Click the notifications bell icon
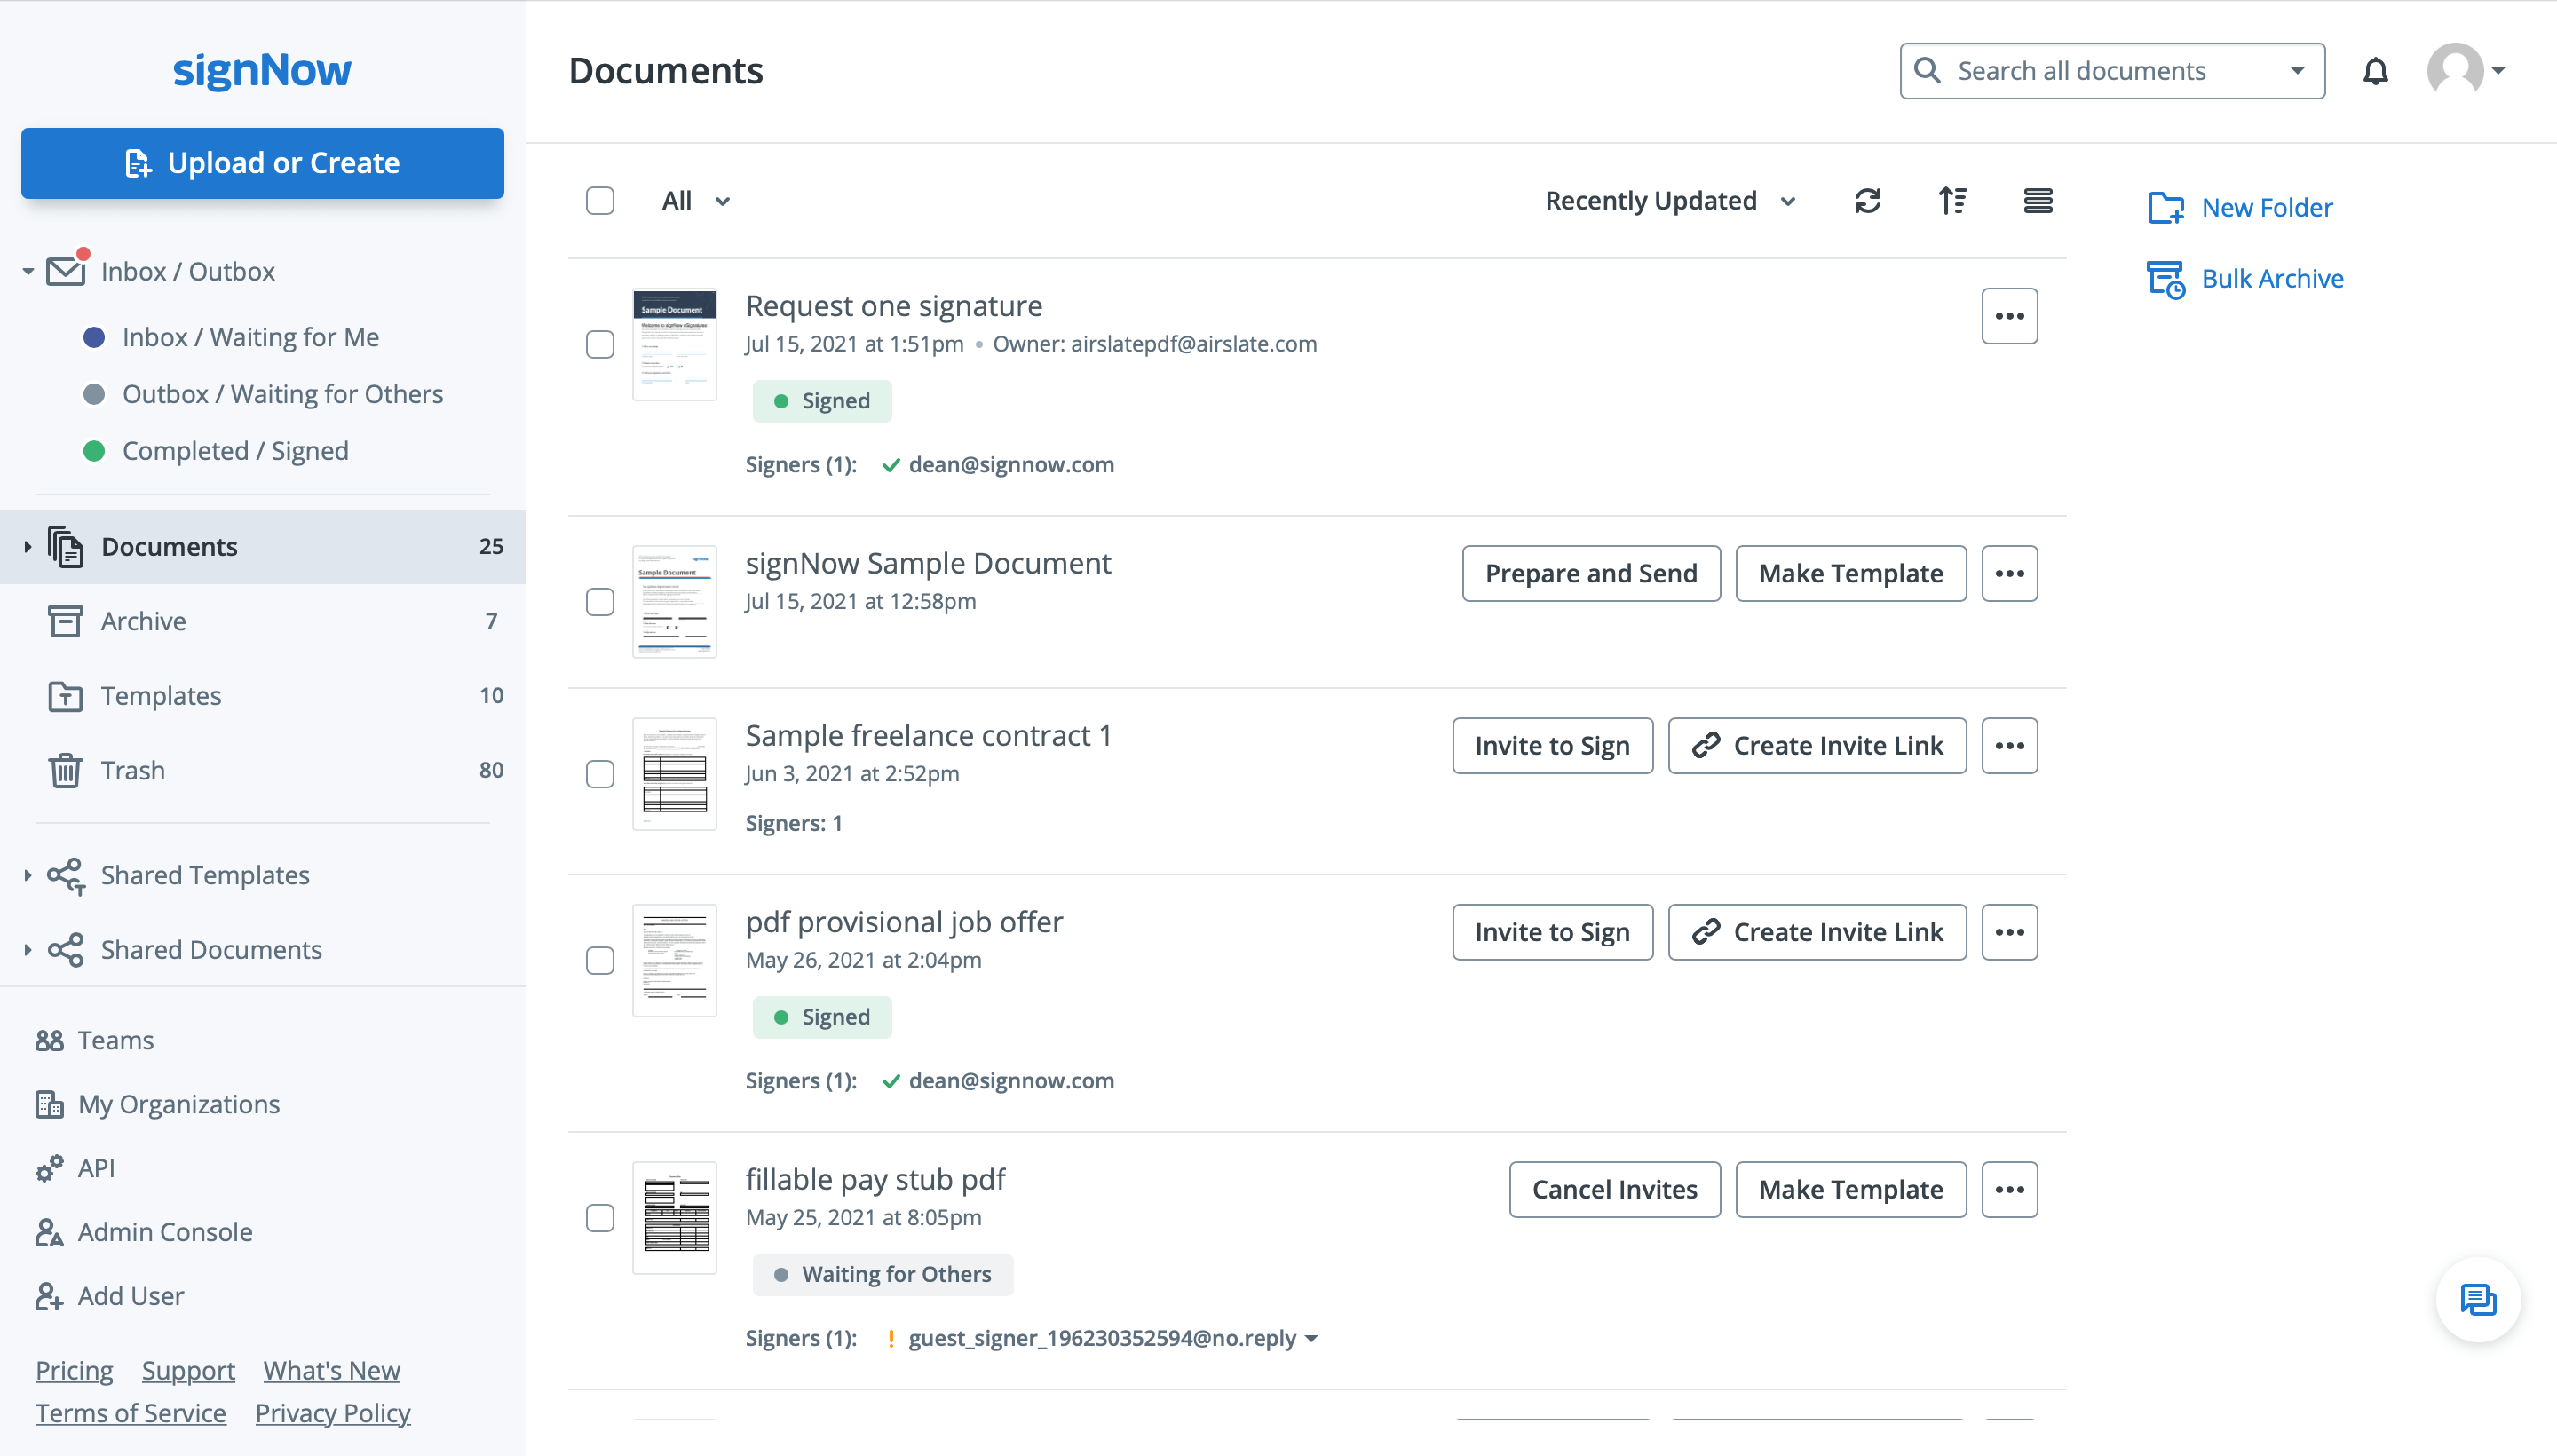The height and width of the screenshot is (1456, 2557). 2375,71
